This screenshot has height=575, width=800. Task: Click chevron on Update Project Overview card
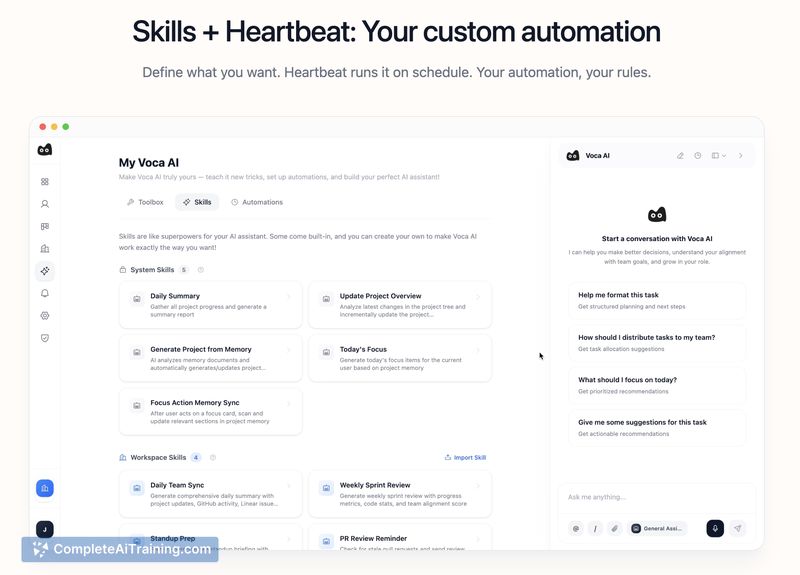coord(479,296)
